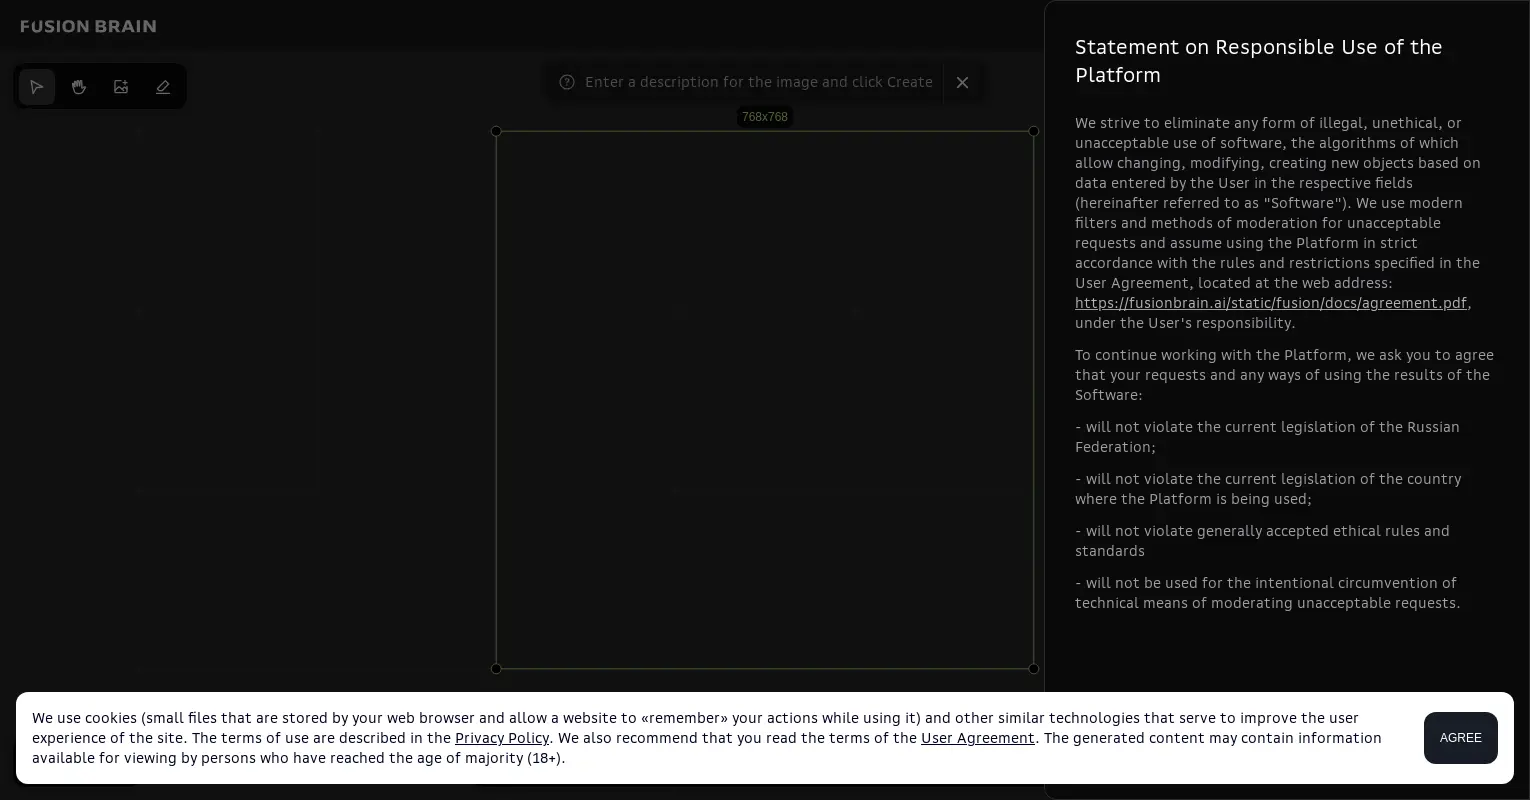Click the Fusion Brain logo
Viewport: 1530px width, 800px height.
coord(88,26)
